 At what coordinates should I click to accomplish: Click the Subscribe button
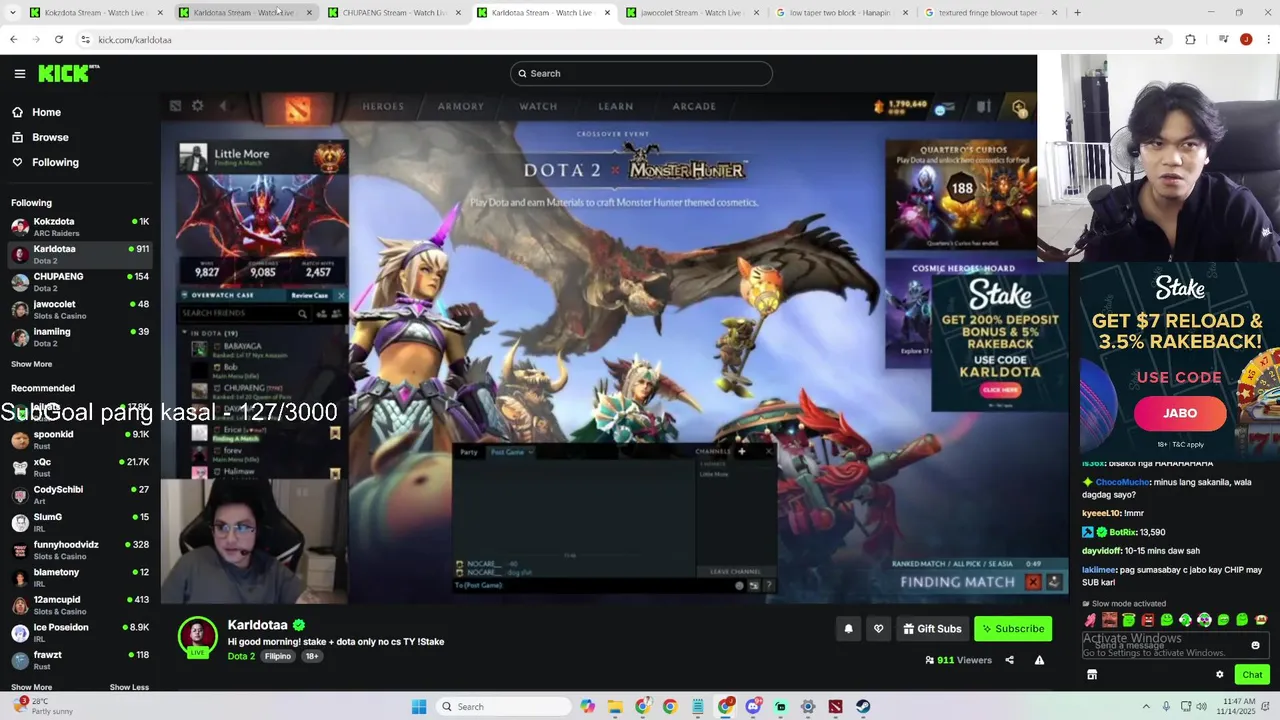point(1013,629)
